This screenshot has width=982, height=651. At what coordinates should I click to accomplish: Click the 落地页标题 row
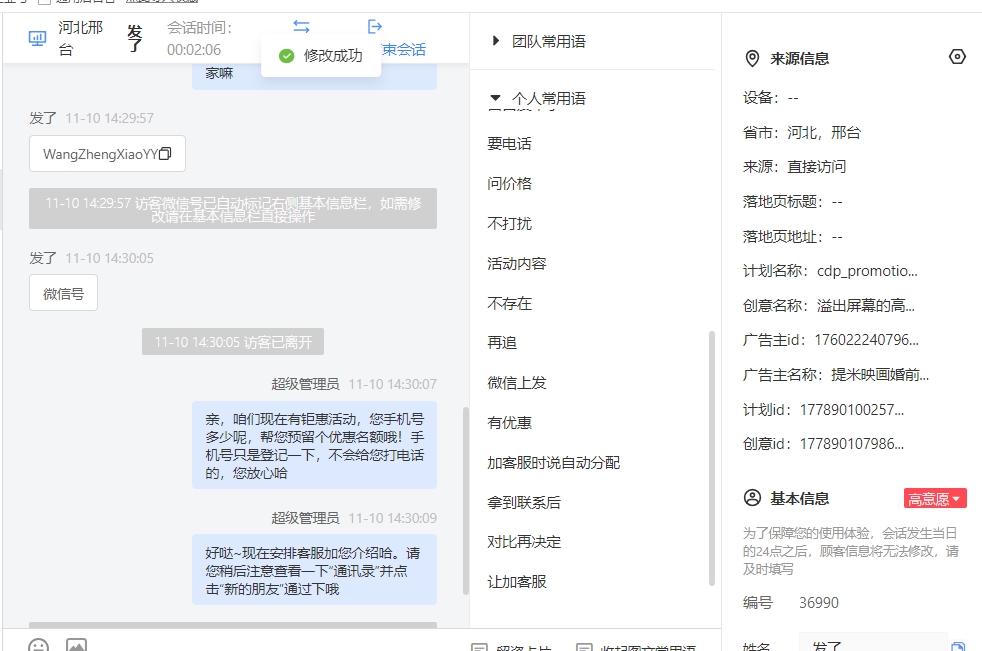[x=793, y=202]
